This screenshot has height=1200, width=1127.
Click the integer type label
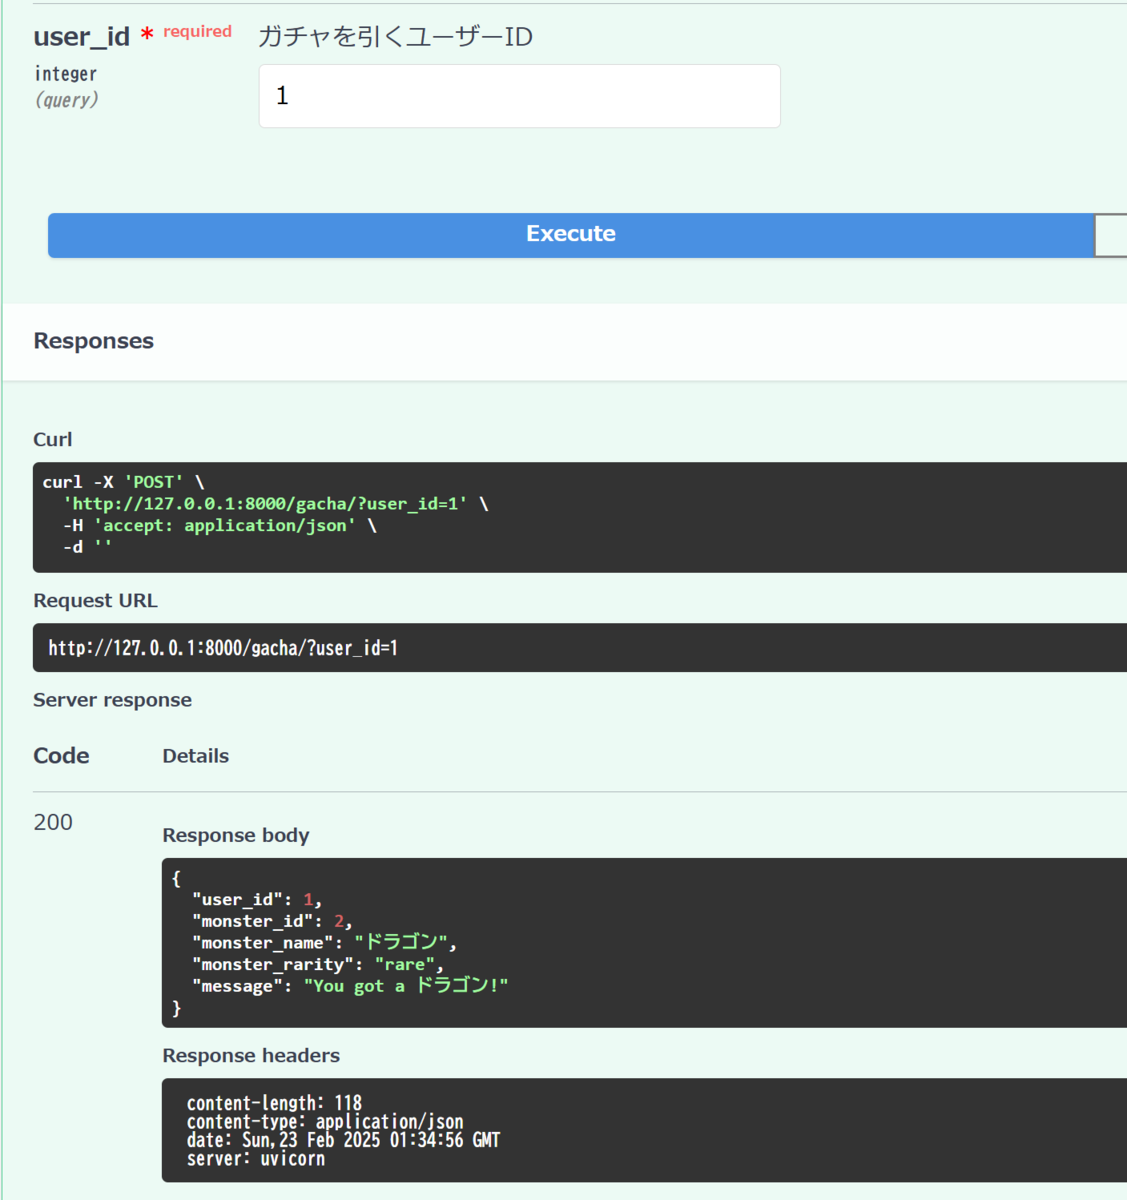66,74
